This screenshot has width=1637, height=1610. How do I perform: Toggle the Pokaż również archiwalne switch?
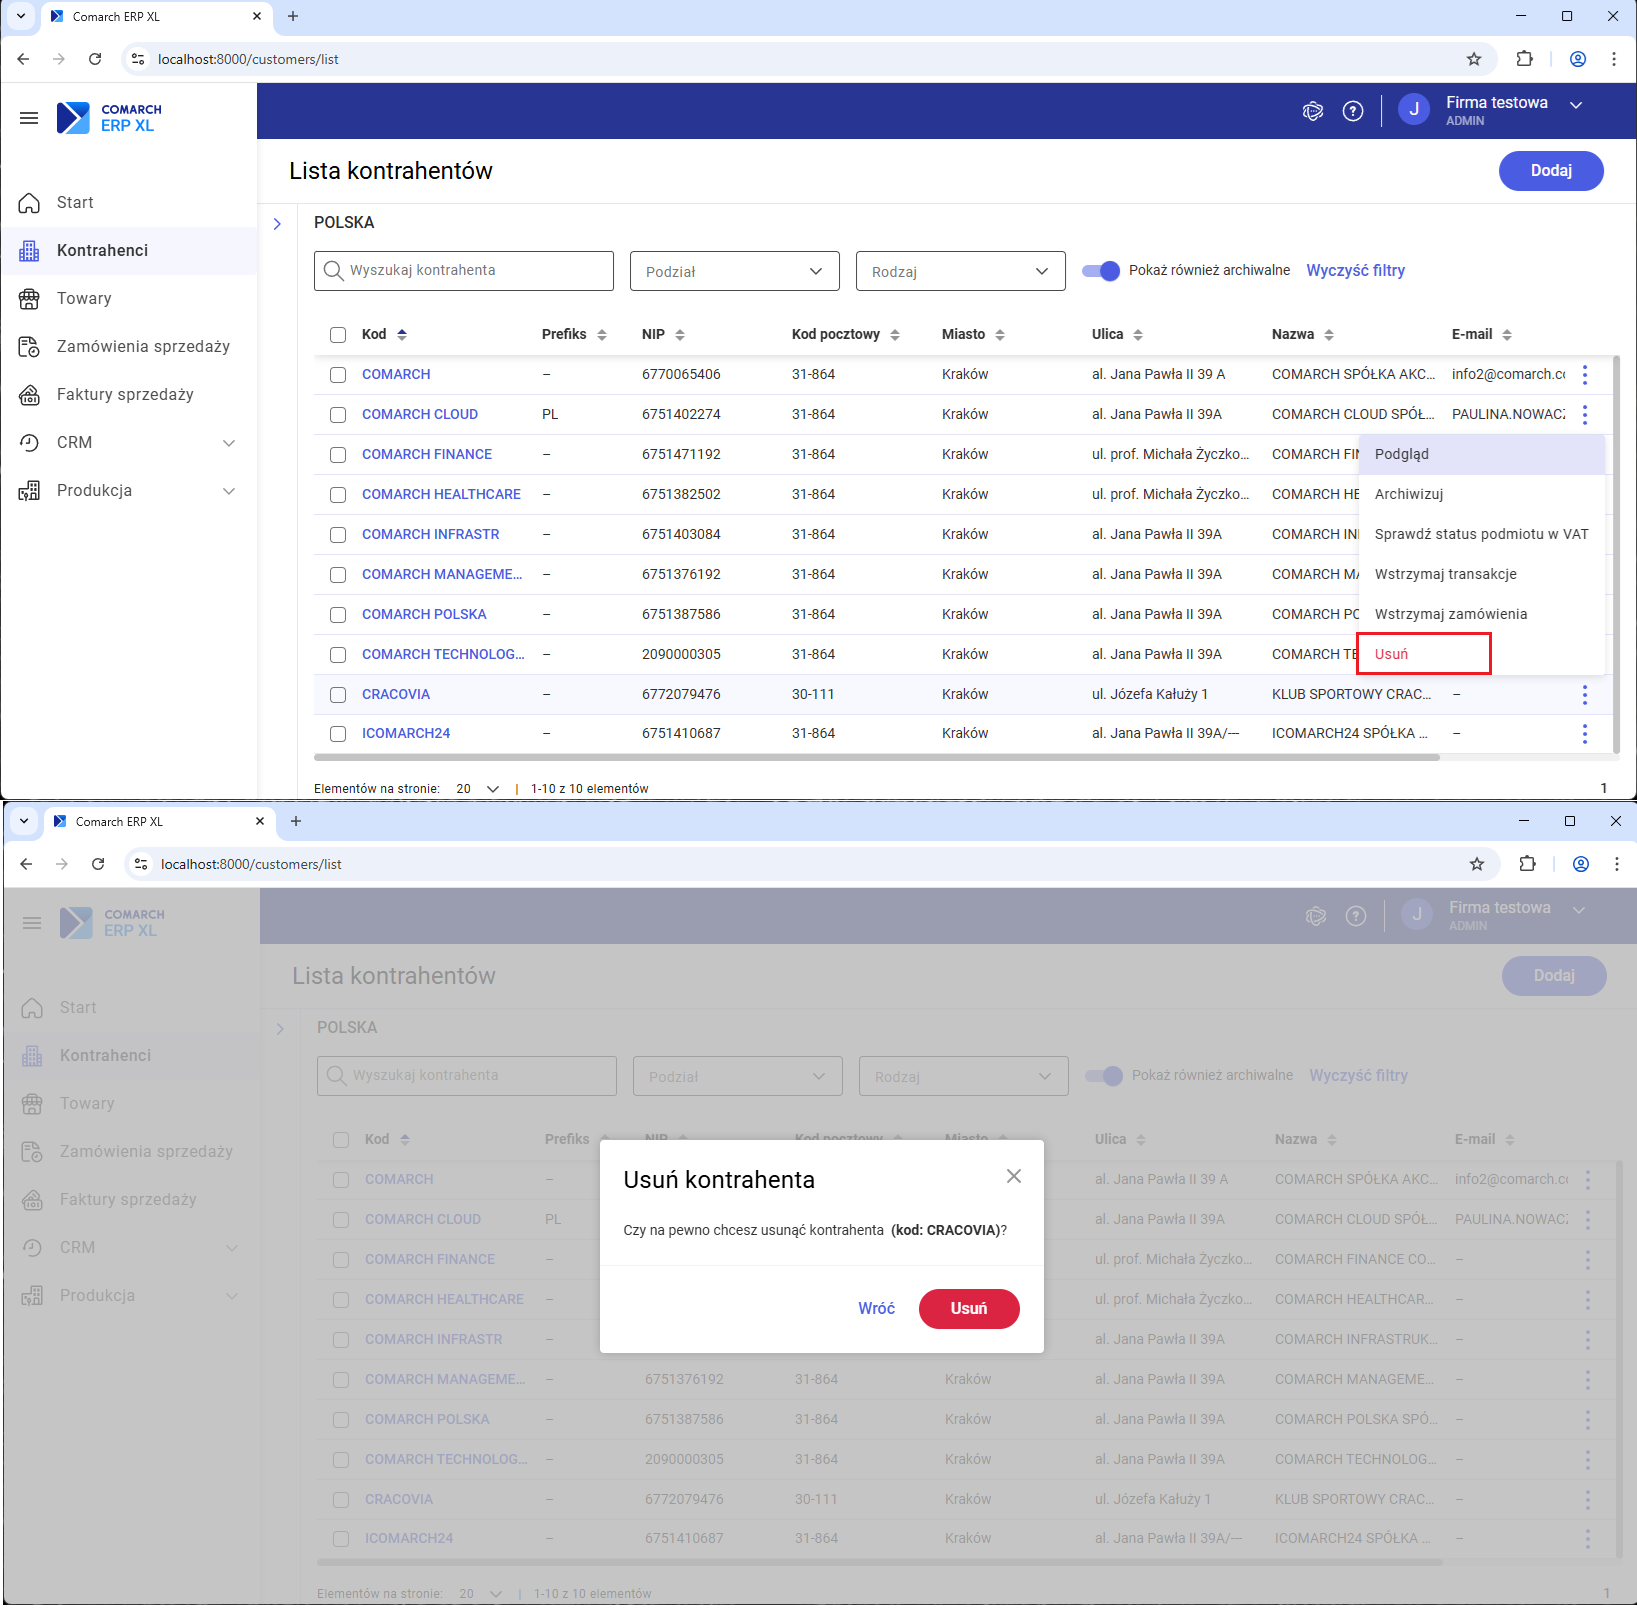click(1101, 271)
